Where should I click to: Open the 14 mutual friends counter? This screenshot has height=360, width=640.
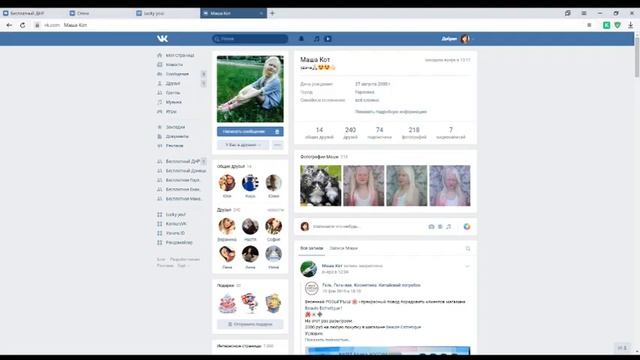coord(319,133)
